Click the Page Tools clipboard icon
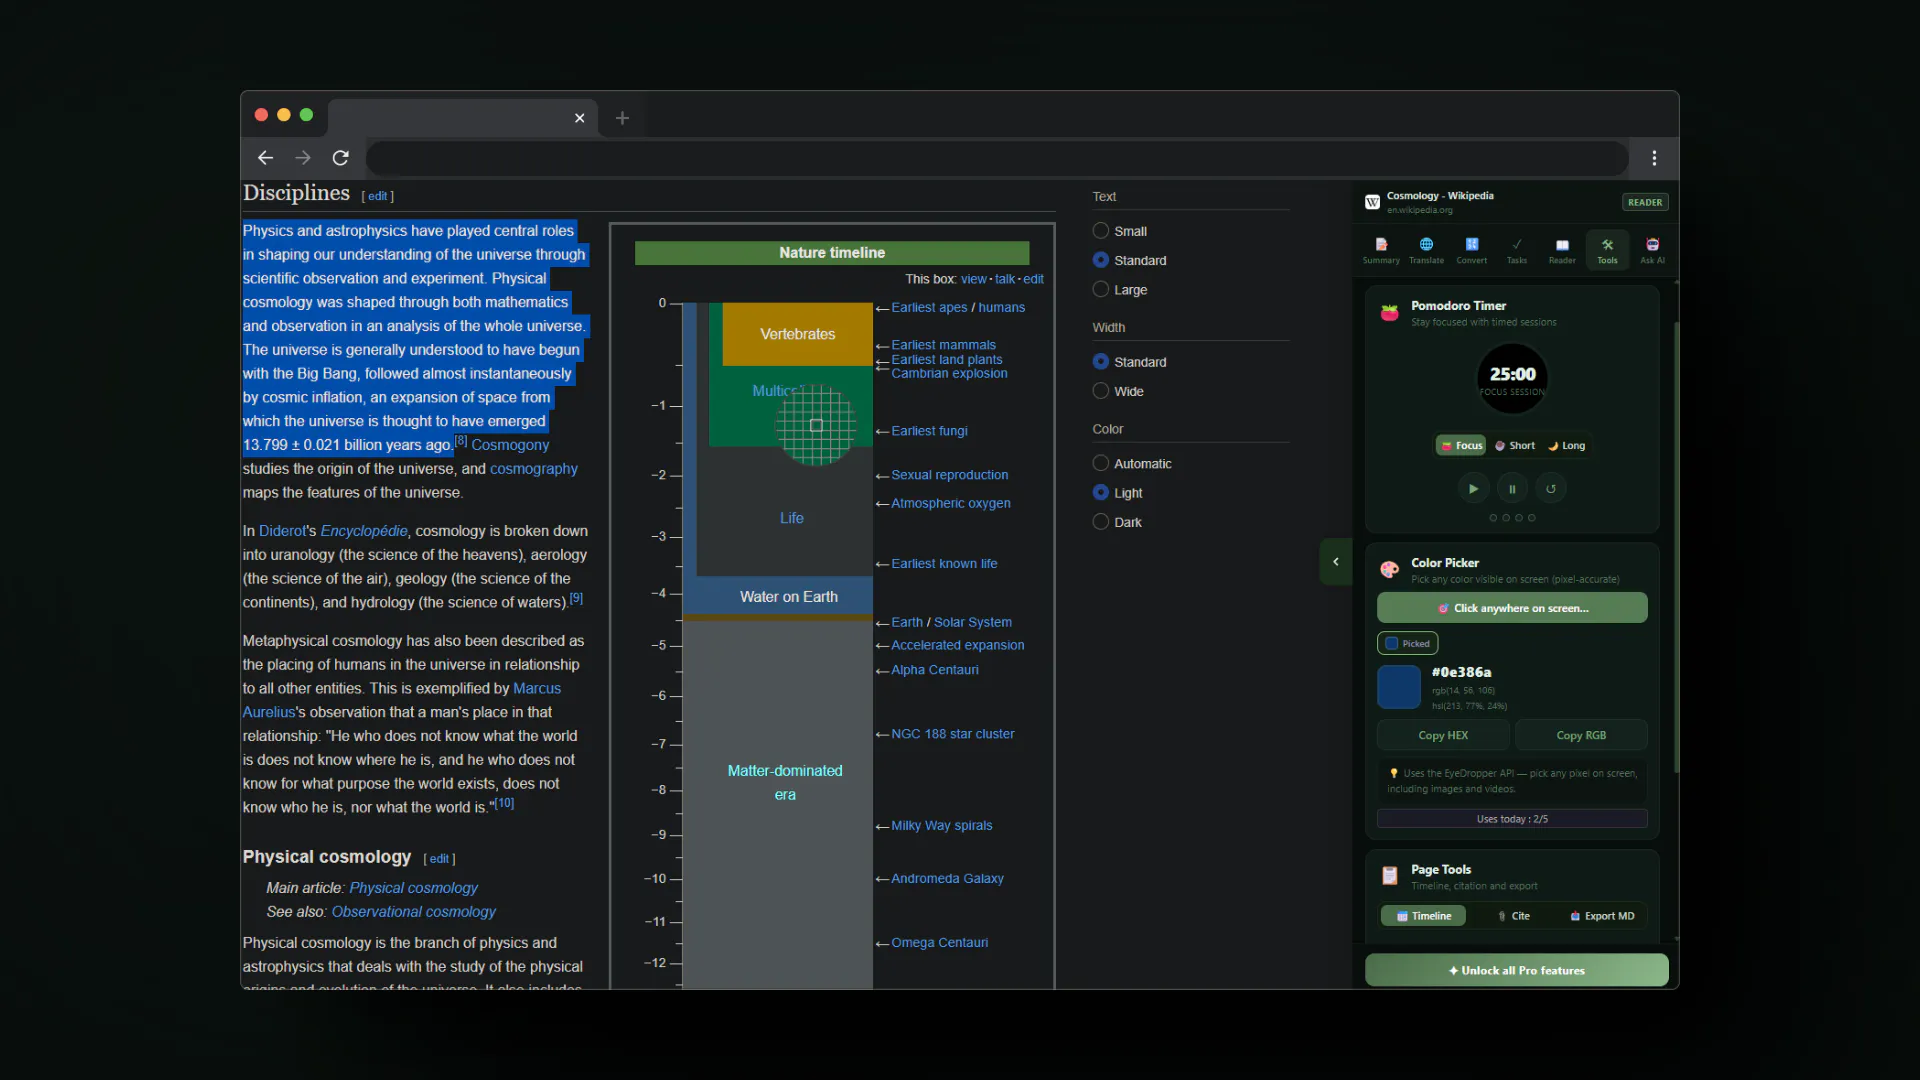Viewport: 1920px width, 1080px height. [x=1389, y=876]
